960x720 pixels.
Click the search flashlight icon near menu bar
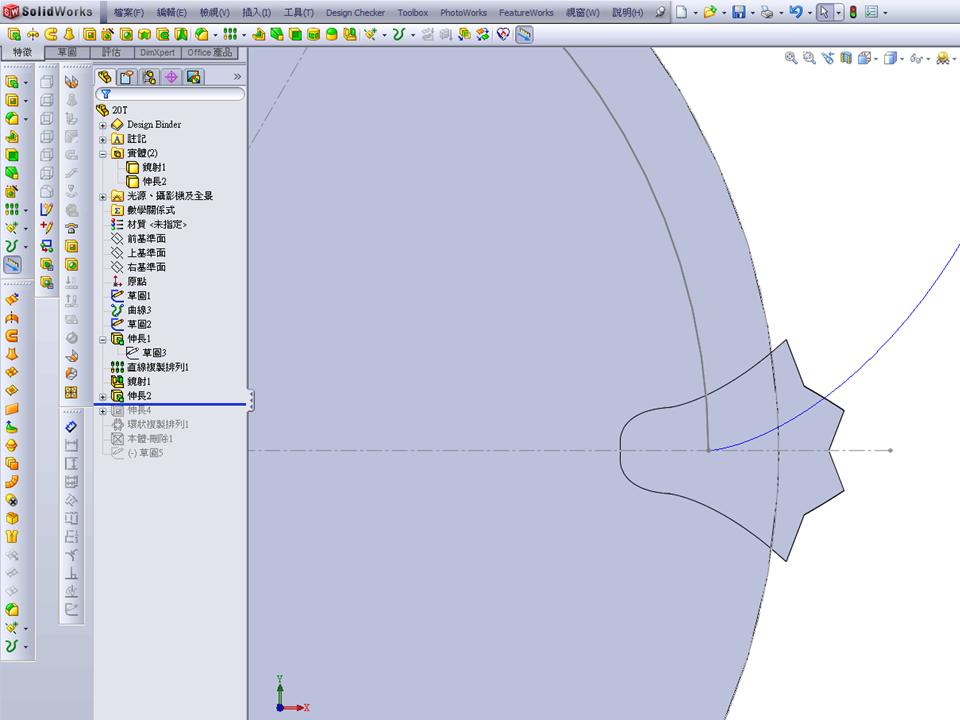click(x=660, y=12)
